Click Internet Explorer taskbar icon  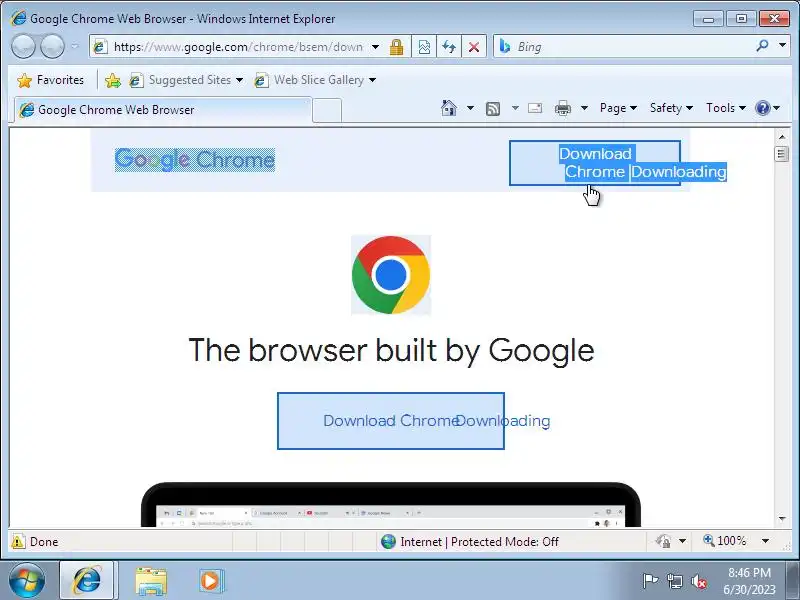[87, 581]
